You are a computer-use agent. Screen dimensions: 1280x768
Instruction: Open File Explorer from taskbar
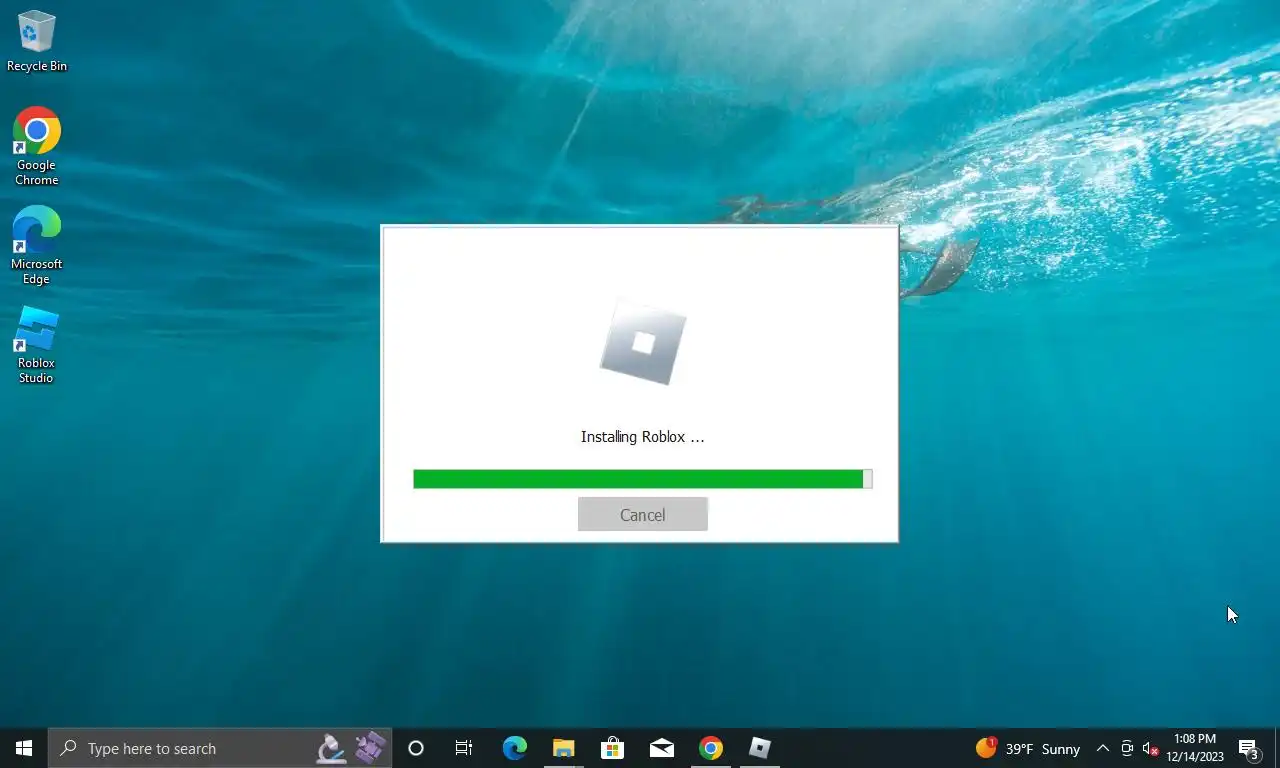tap(563, 748)
